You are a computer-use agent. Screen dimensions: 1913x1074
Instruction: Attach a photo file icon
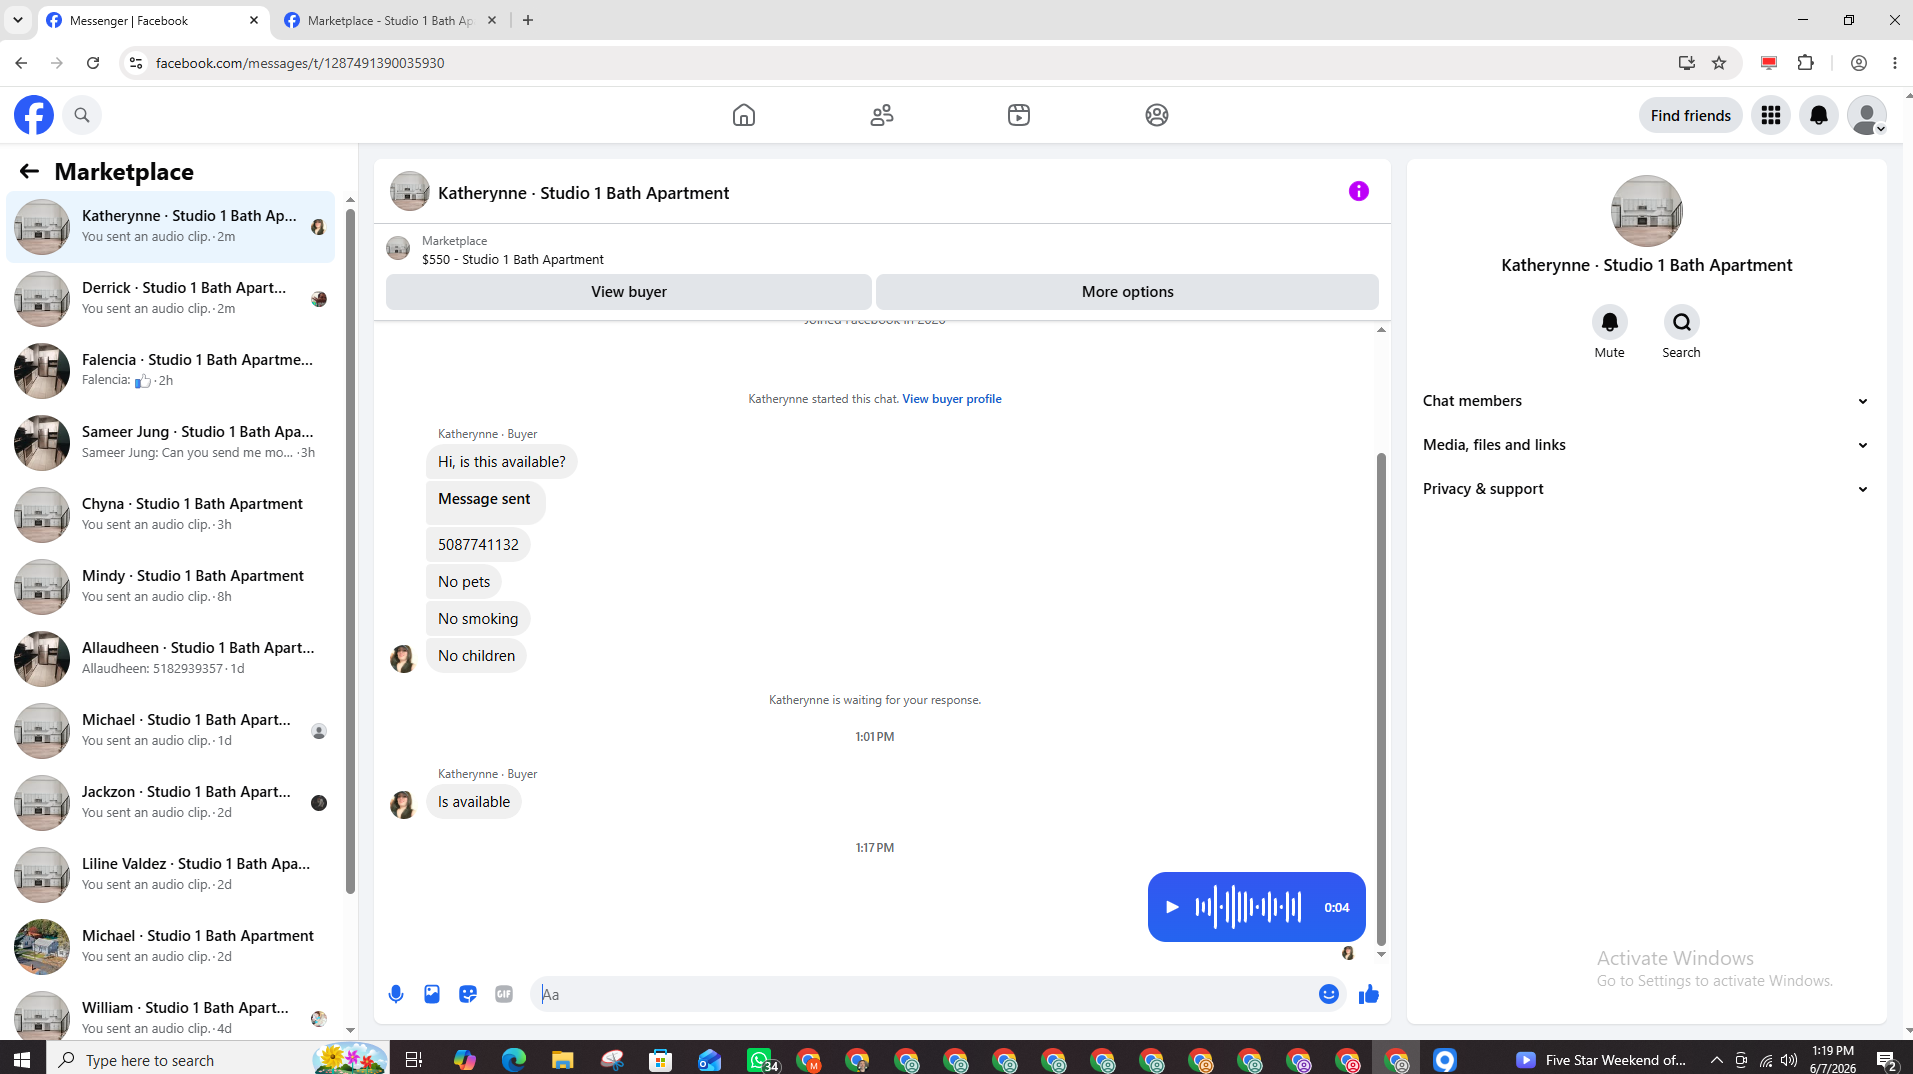[432, 994]
